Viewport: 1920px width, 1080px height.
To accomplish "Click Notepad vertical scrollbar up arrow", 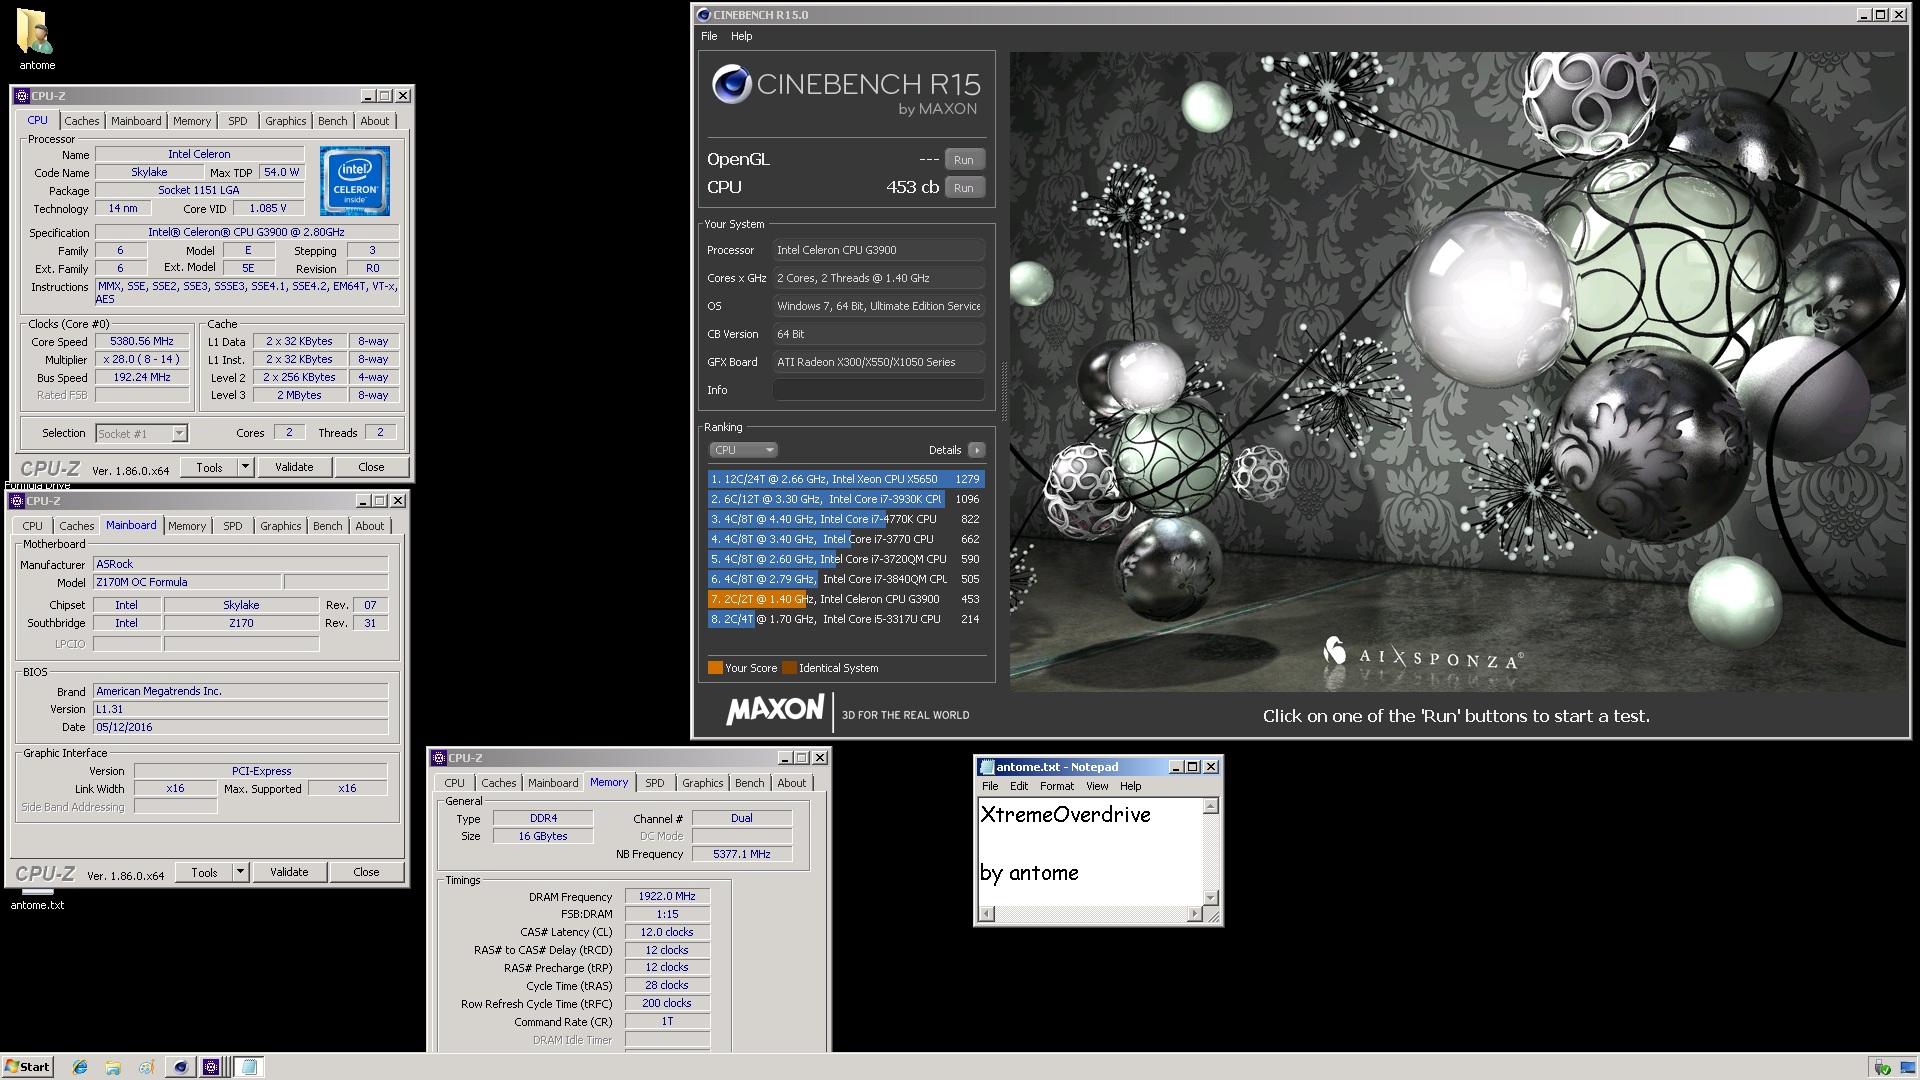I will tap(1211, 806).
